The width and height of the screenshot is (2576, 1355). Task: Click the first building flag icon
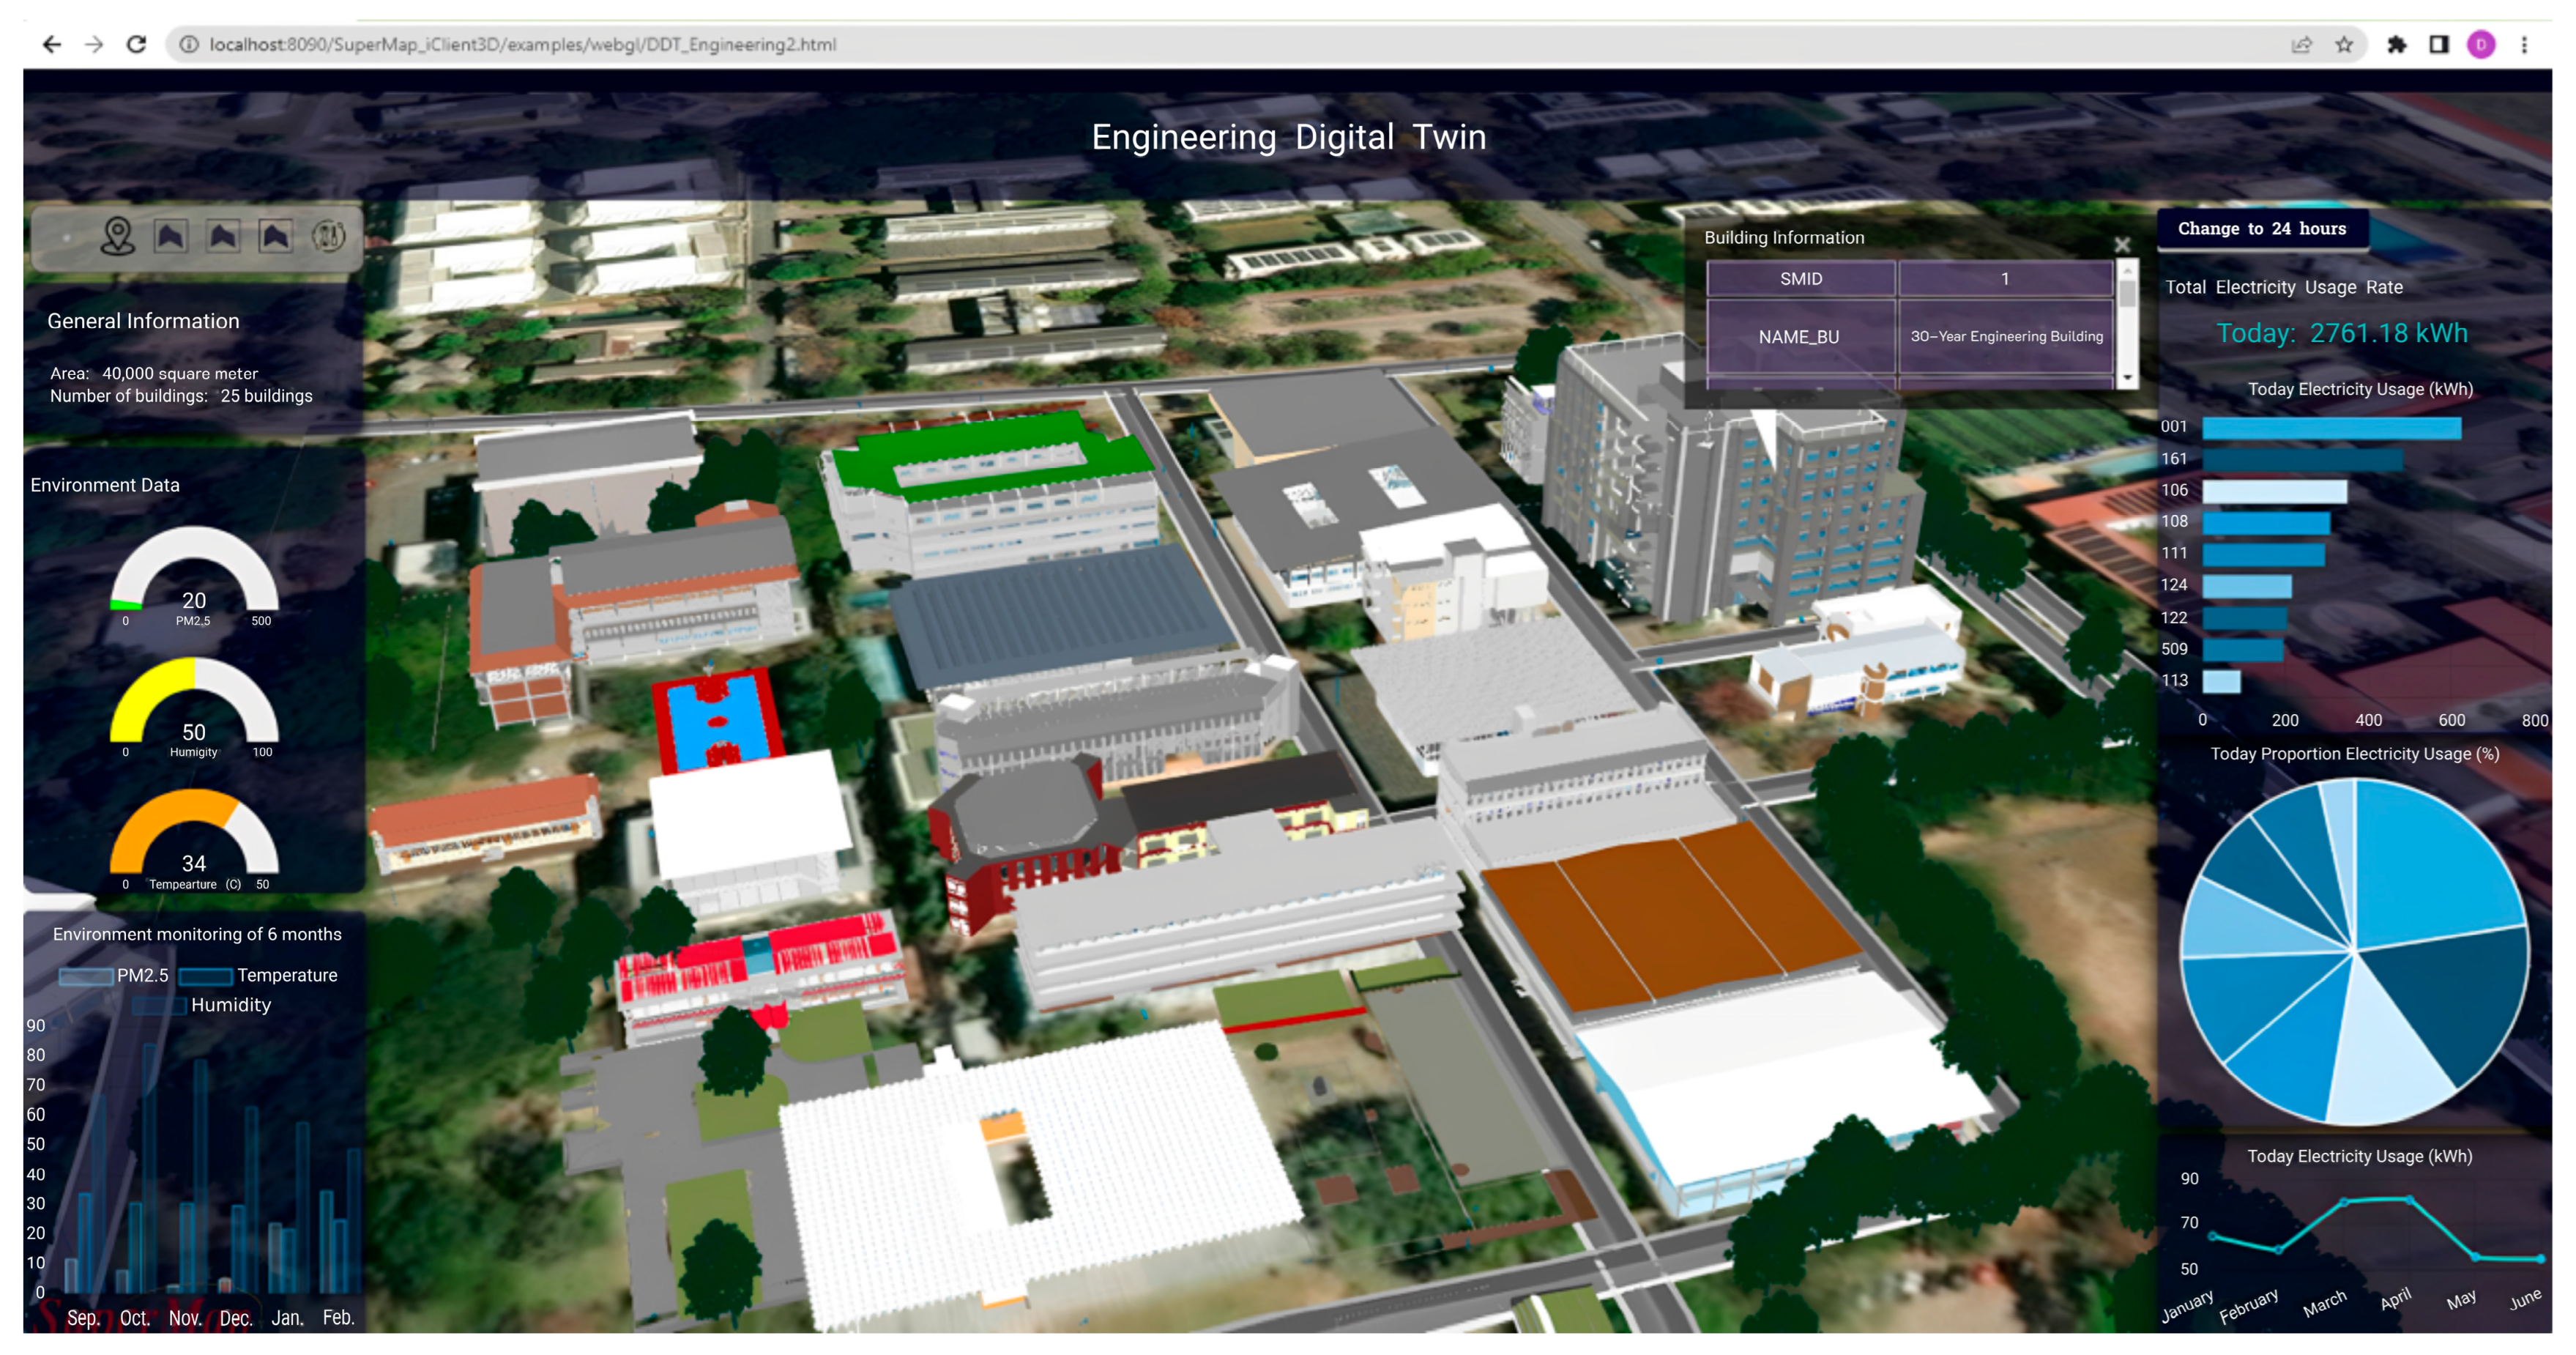coord(171,236)
